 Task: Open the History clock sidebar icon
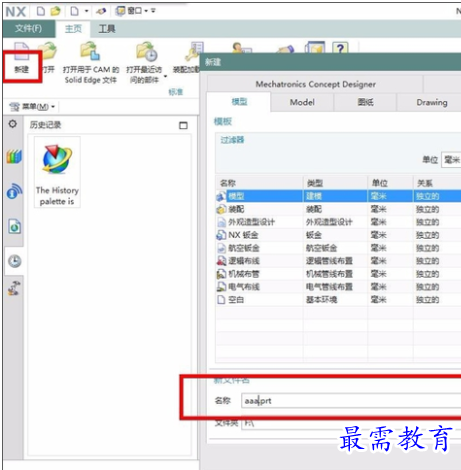click(14, 261)
